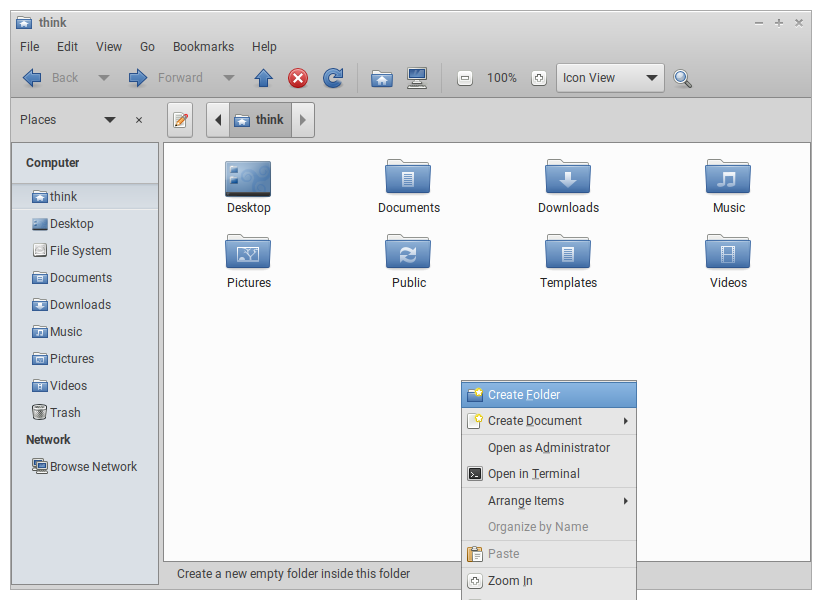Click the Forward arrow icon
This screenshot has height=600, width=822.
pos(138,78)
